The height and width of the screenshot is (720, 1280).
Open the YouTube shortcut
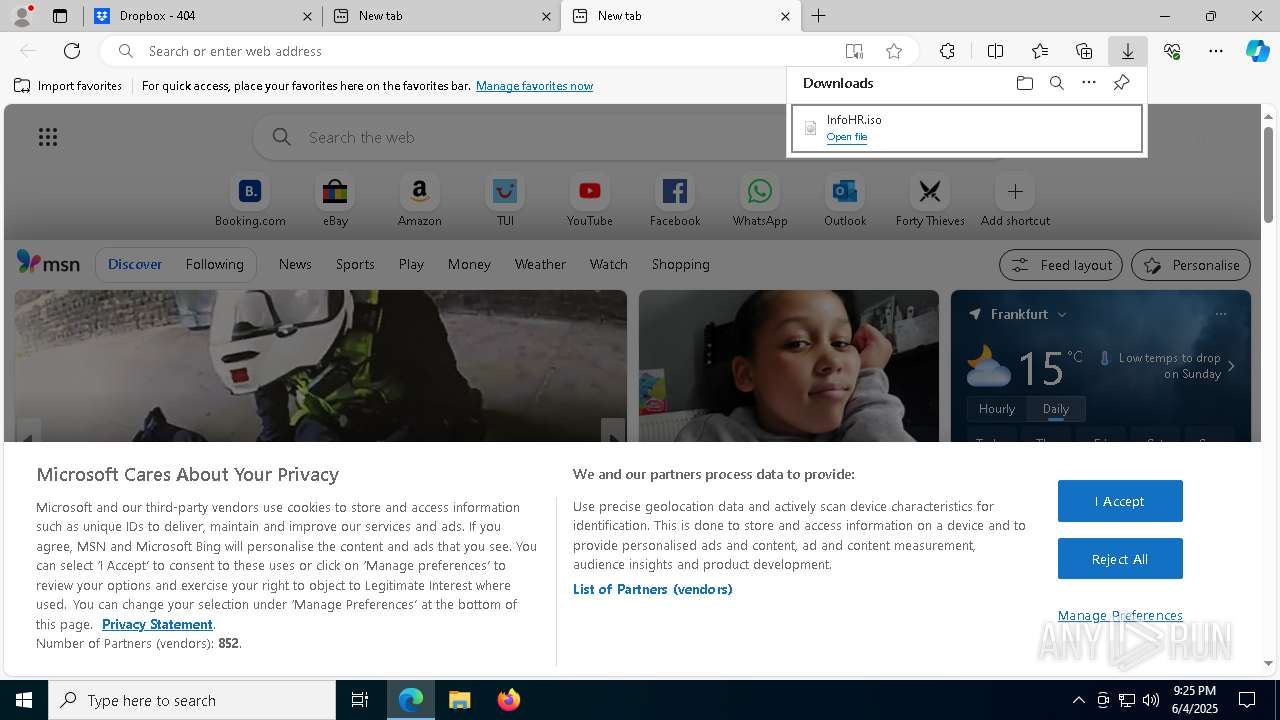pyautogui.click(x=590, y=200)
